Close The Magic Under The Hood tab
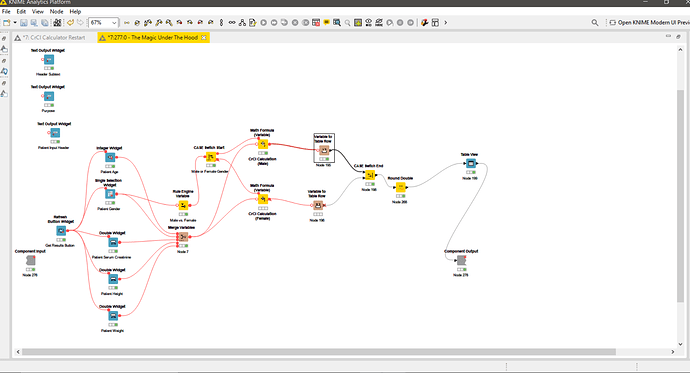 pyautogui.click(x=204, y=38)
